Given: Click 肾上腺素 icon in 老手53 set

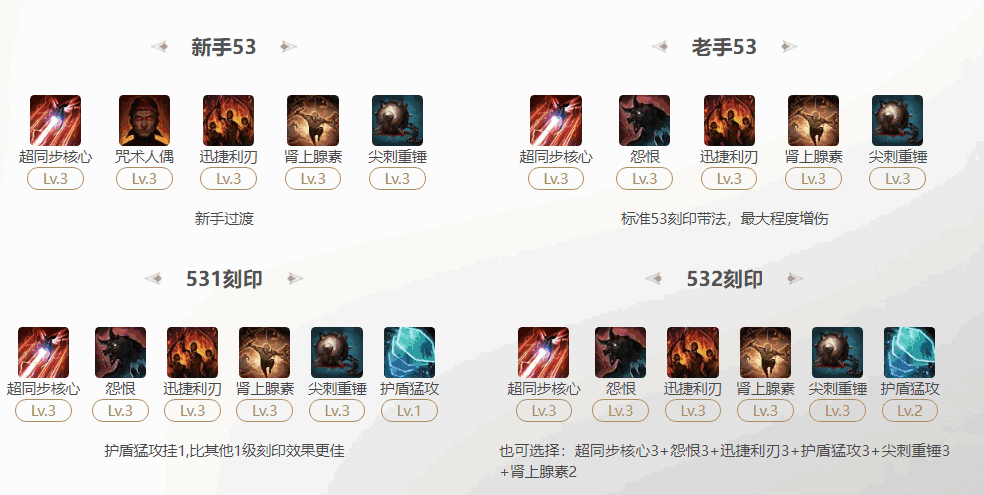Looking at the screenshot, I should click(x=813, y=120).
